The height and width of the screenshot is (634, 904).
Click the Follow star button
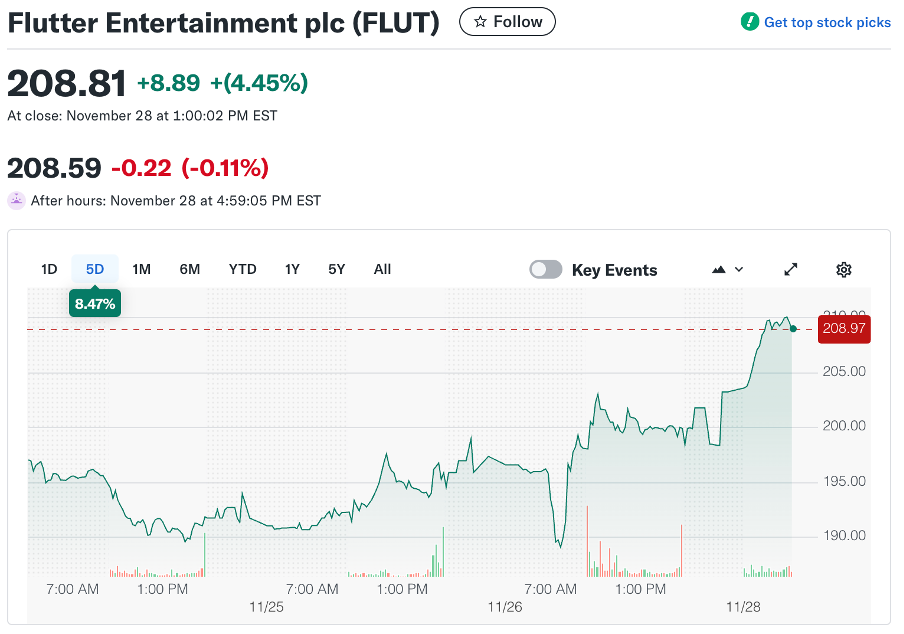(x=507, y=21)
